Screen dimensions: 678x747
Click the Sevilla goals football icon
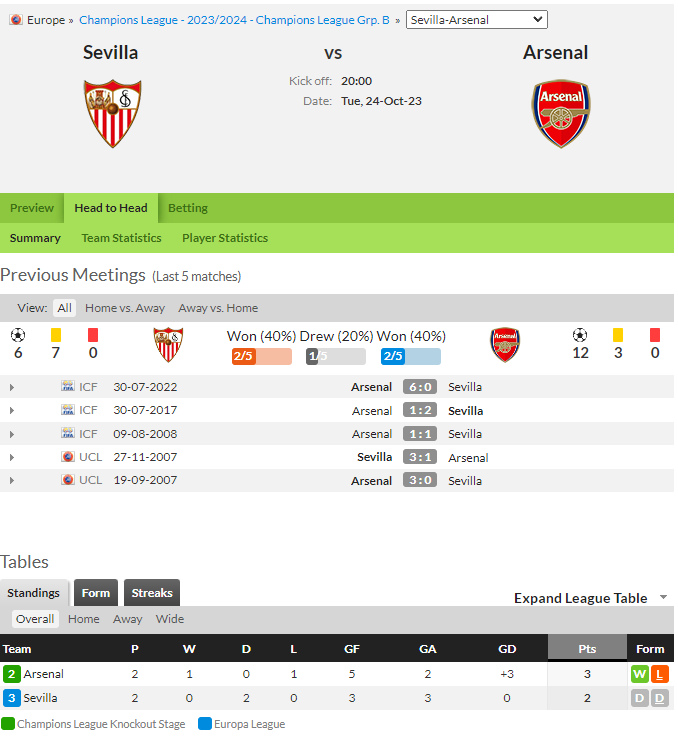pos(18,335)
